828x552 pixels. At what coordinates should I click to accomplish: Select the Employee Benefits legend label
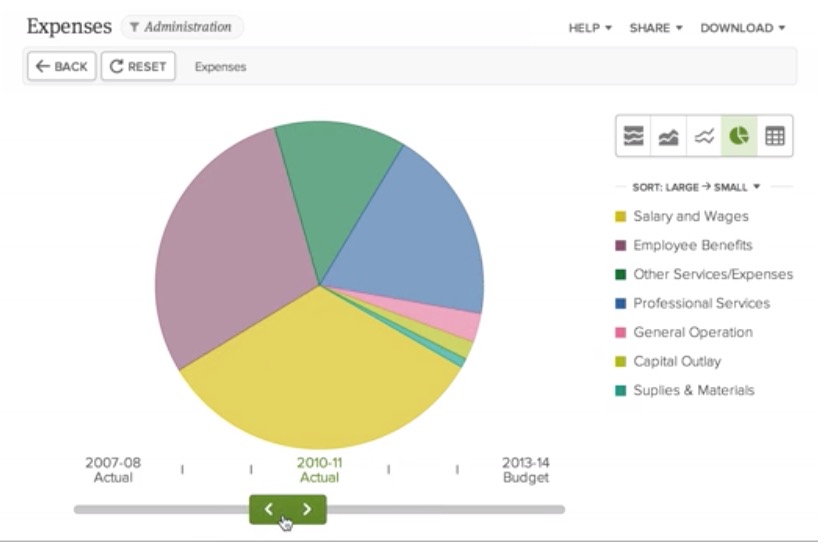693,245
